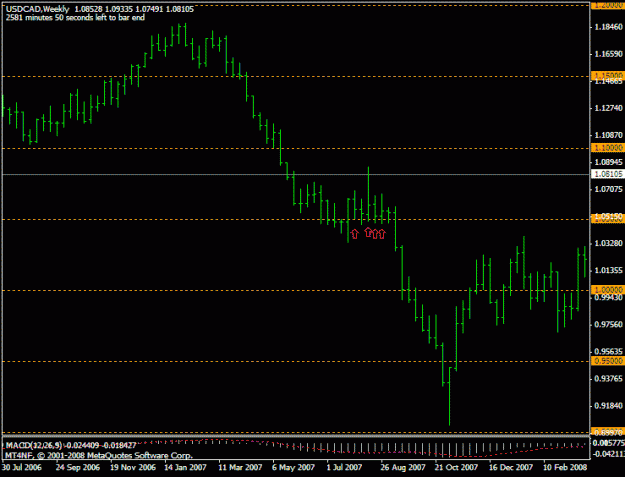Click the 1.08945 price scale label
The image size is (625, 477).
pyautogui.click(x=608, y=162)
